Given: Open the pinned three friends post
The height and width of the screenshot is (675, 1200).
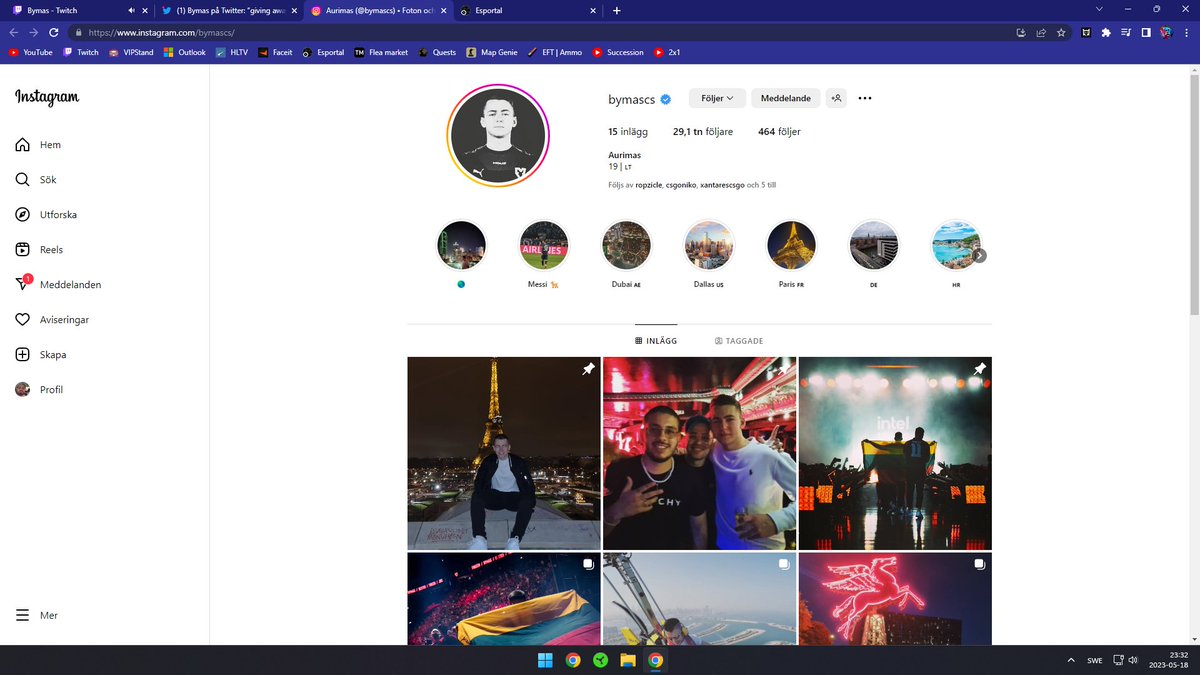Looking at the screenshot, I should coord(699,453).
